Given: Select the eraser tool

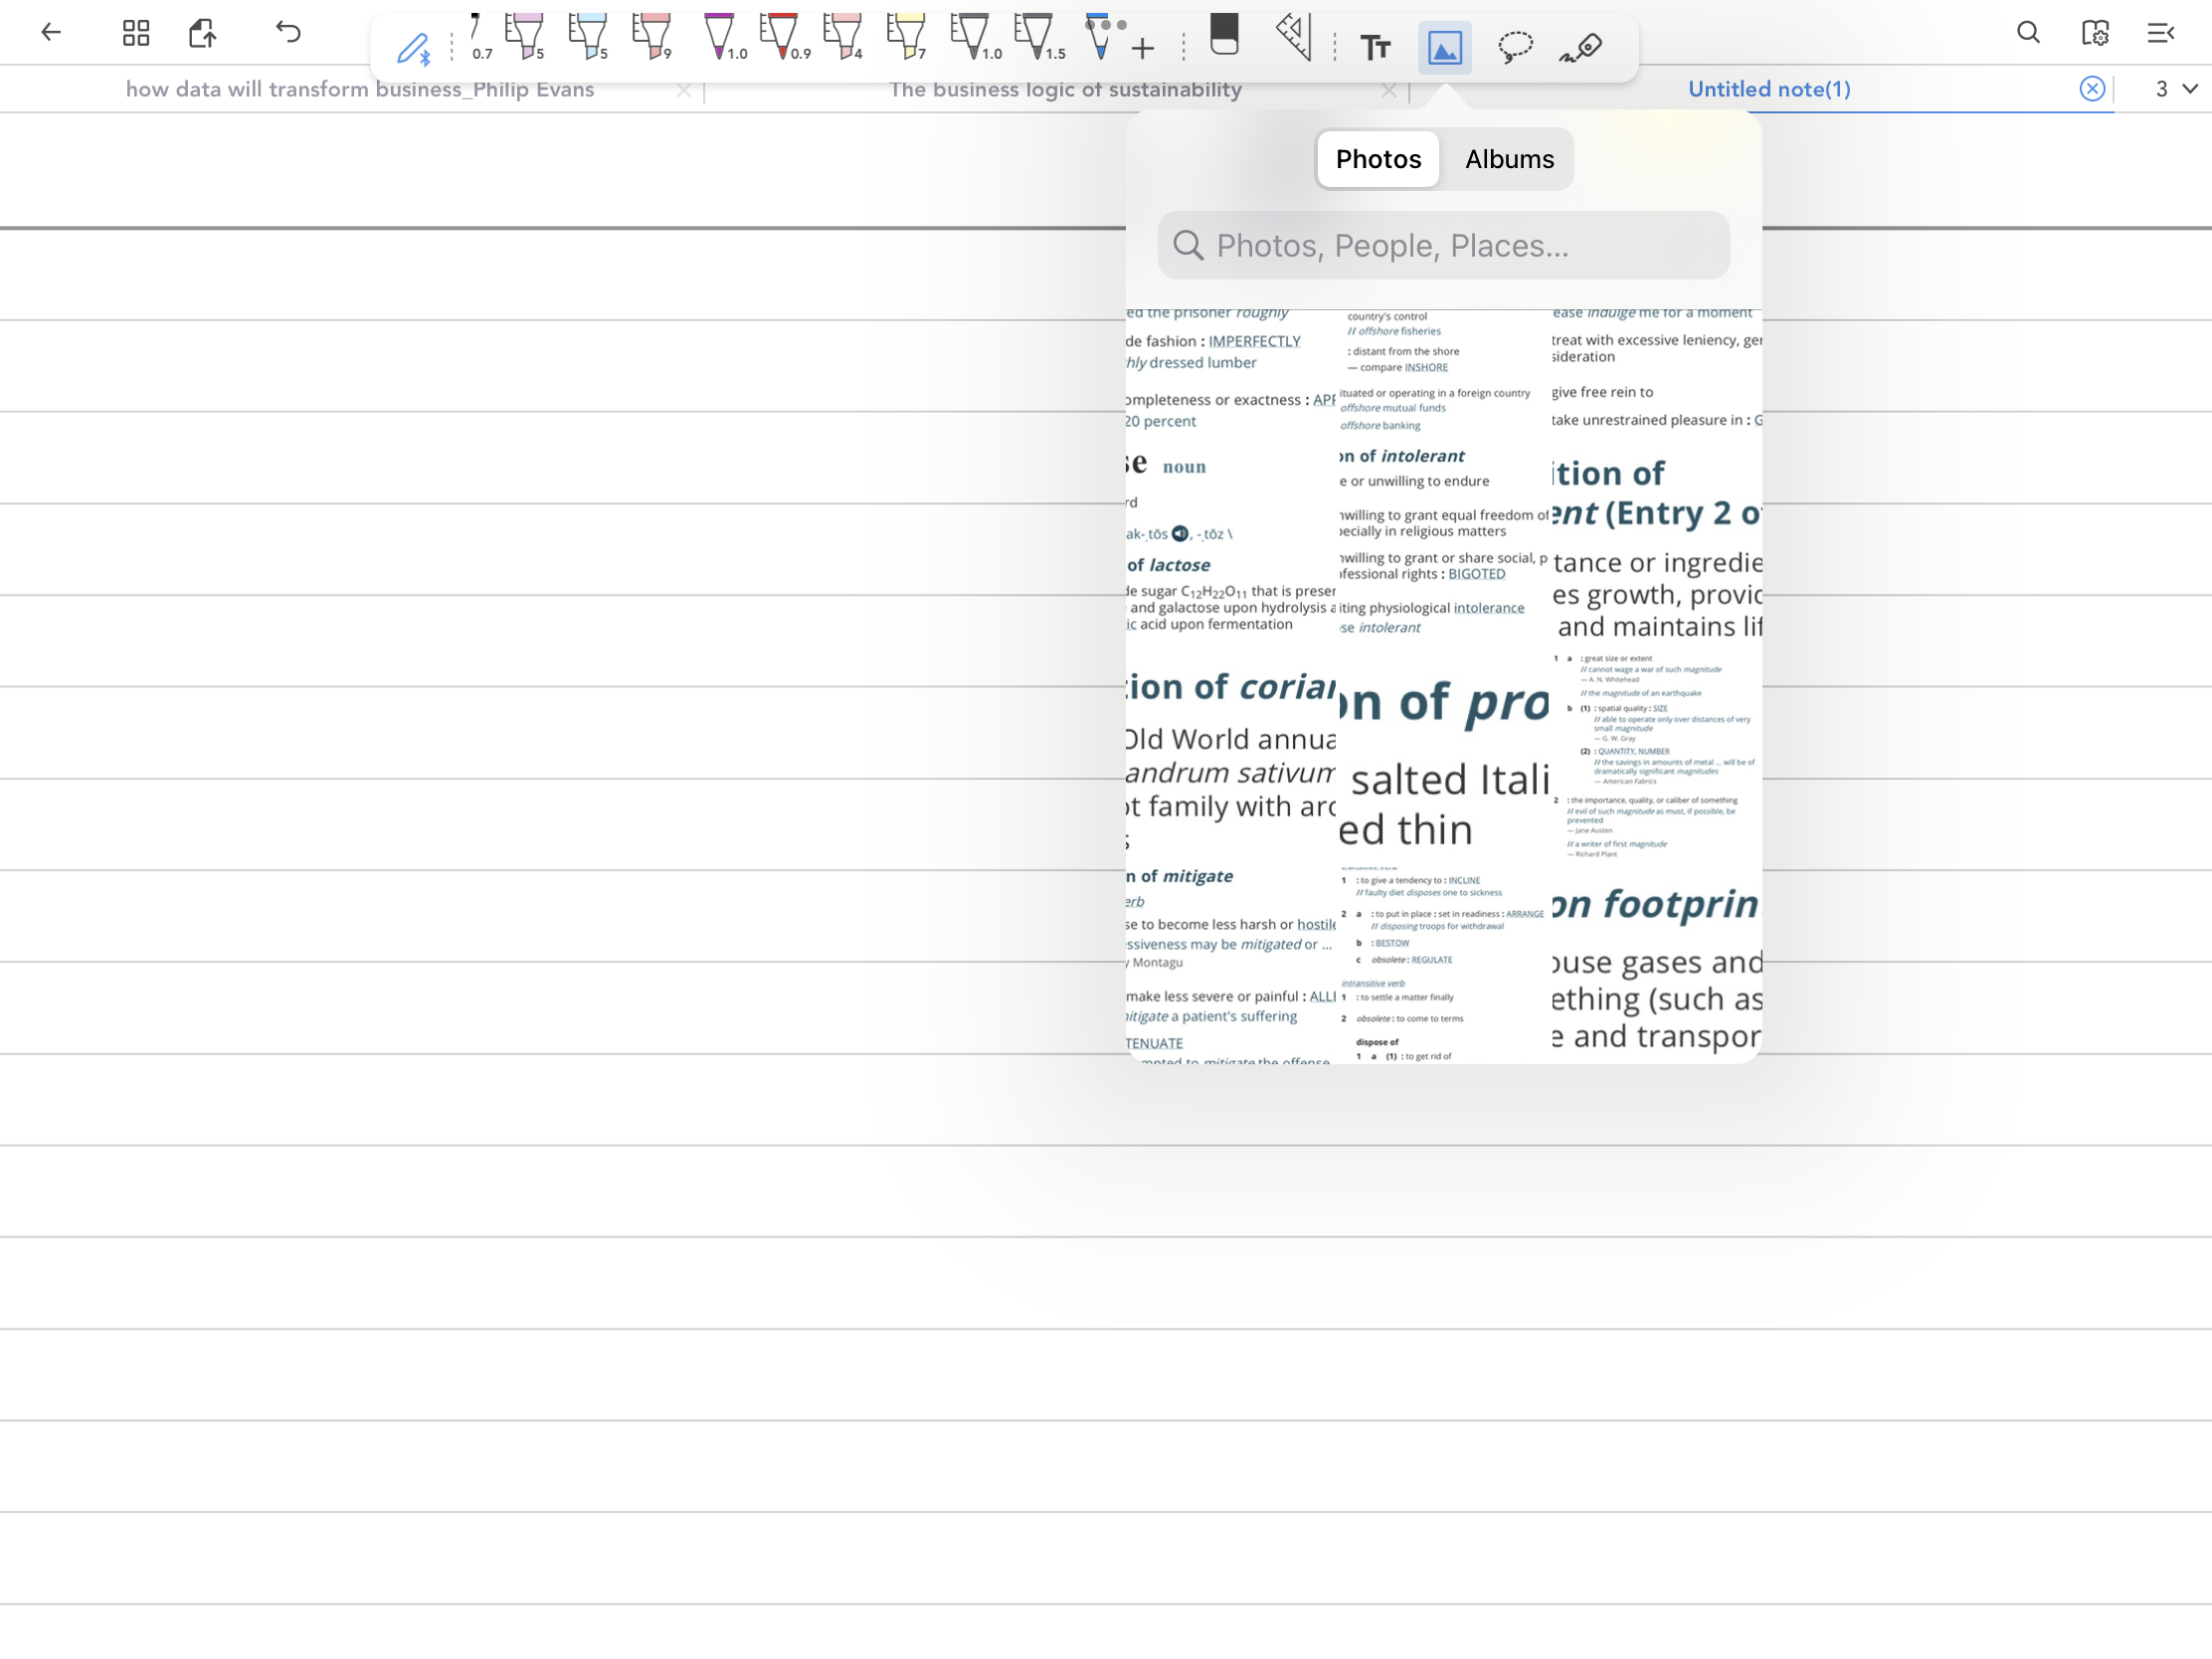Looking at the screenshot, I should pyautogui.click(x=1224, y=36).
